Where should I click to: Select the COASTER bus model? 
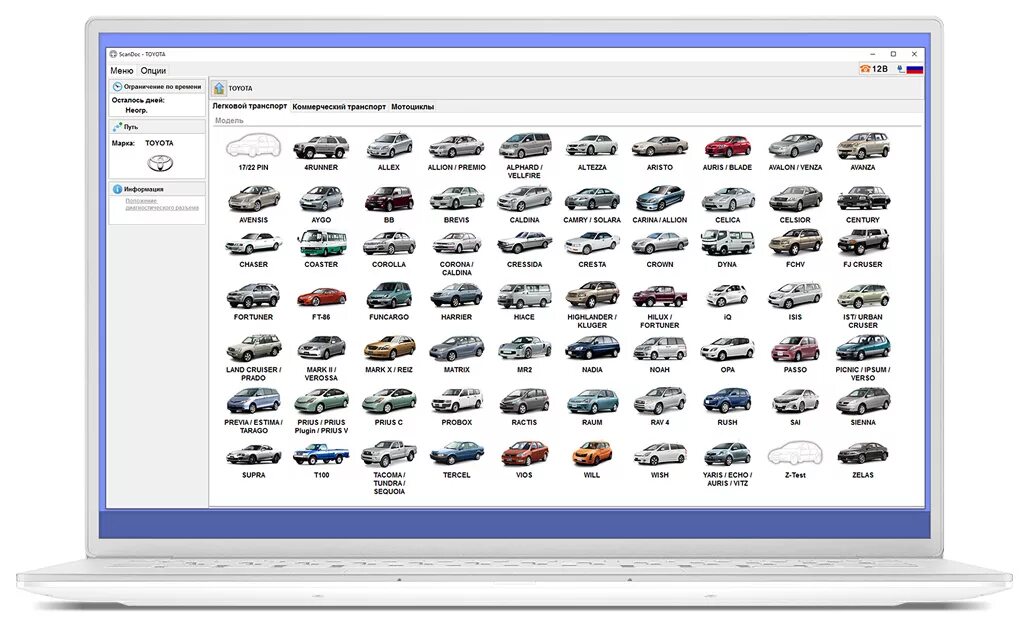(x=321, y=249)
